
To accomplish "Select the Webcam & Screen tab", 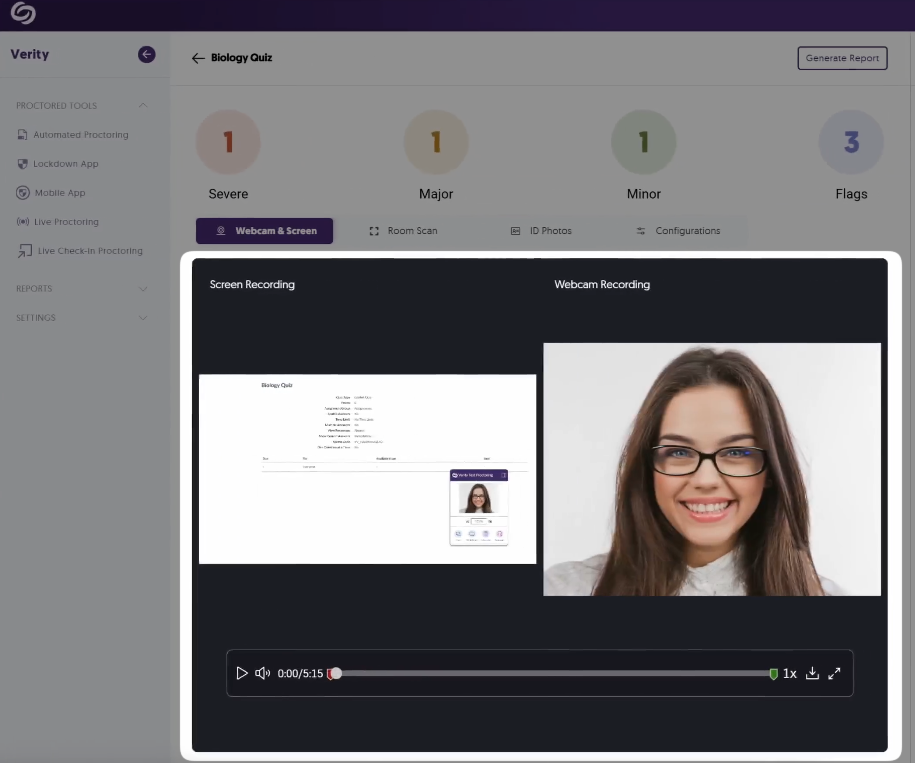I will [x=264, y=231].
